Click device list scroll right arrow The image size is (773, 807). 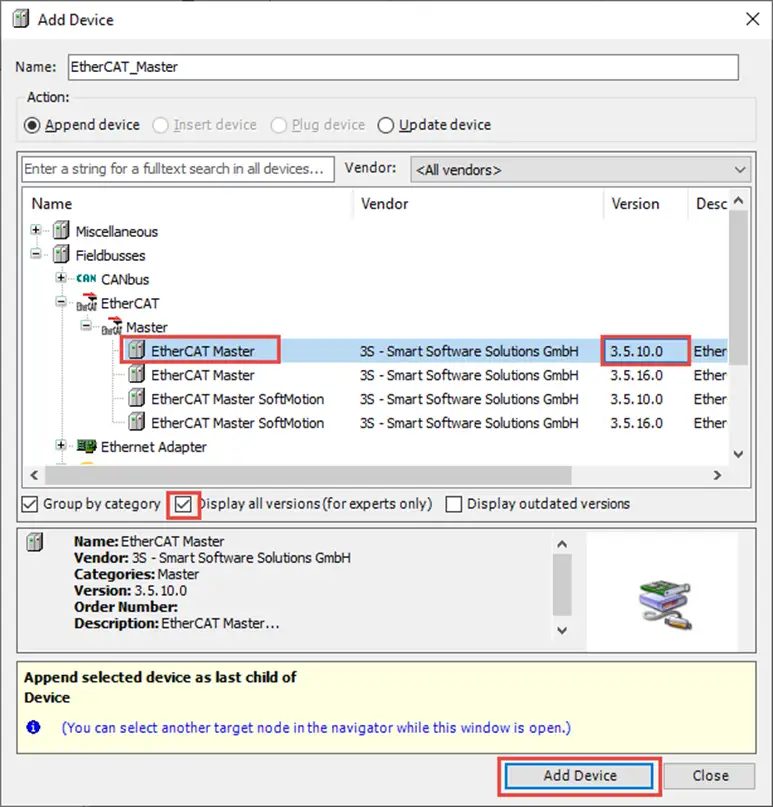pos(717,475)
